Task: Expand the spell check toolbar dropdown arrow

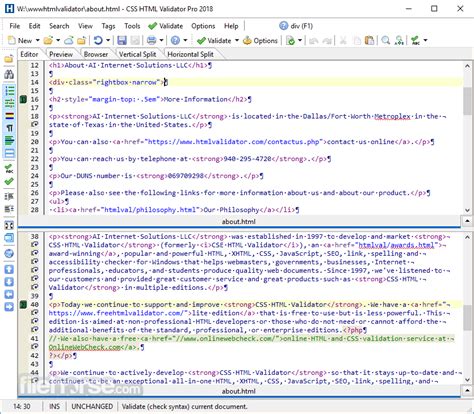Action: coord(425,41)
